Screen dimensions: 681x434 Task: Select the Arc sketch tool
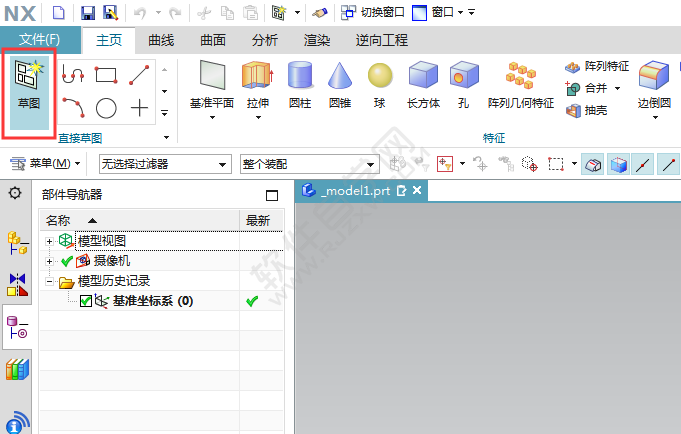pyautogui.click(x=73, y=108)
